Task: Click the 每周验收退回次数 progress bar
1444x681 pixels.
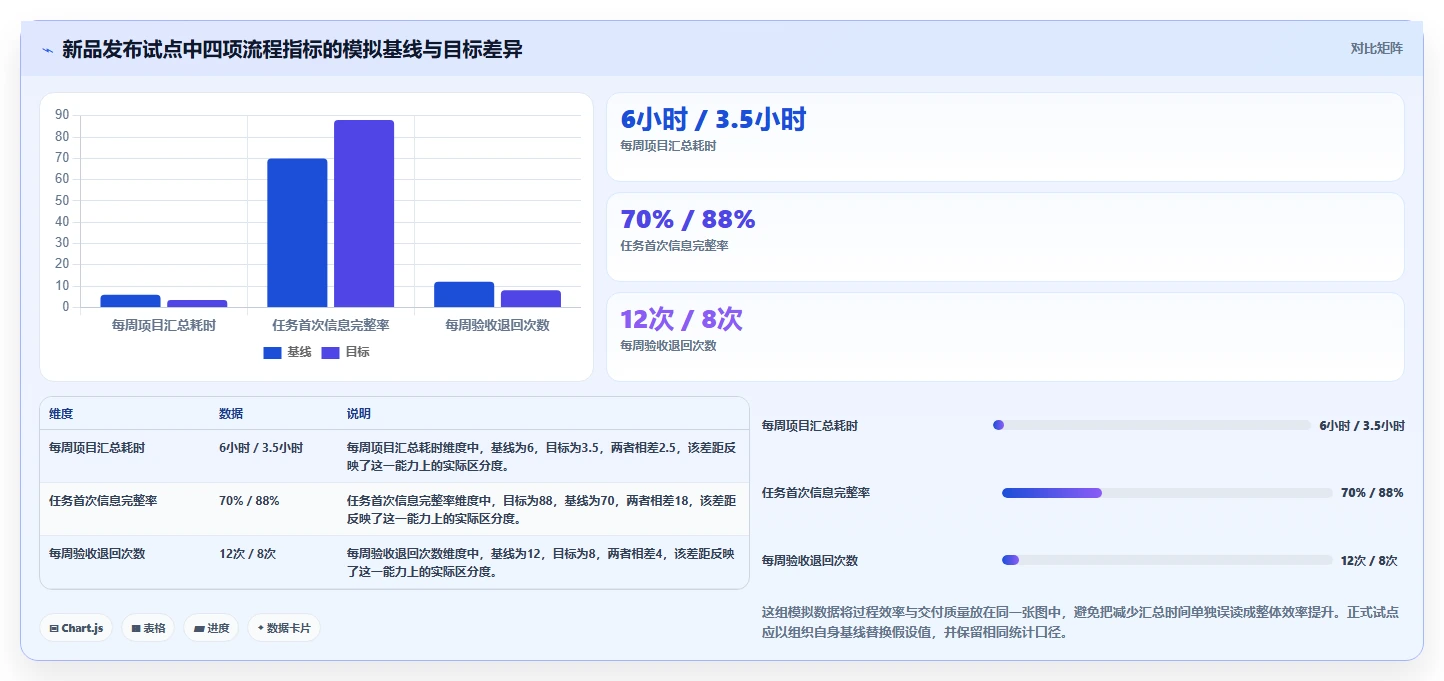Action: [1167, 560]
